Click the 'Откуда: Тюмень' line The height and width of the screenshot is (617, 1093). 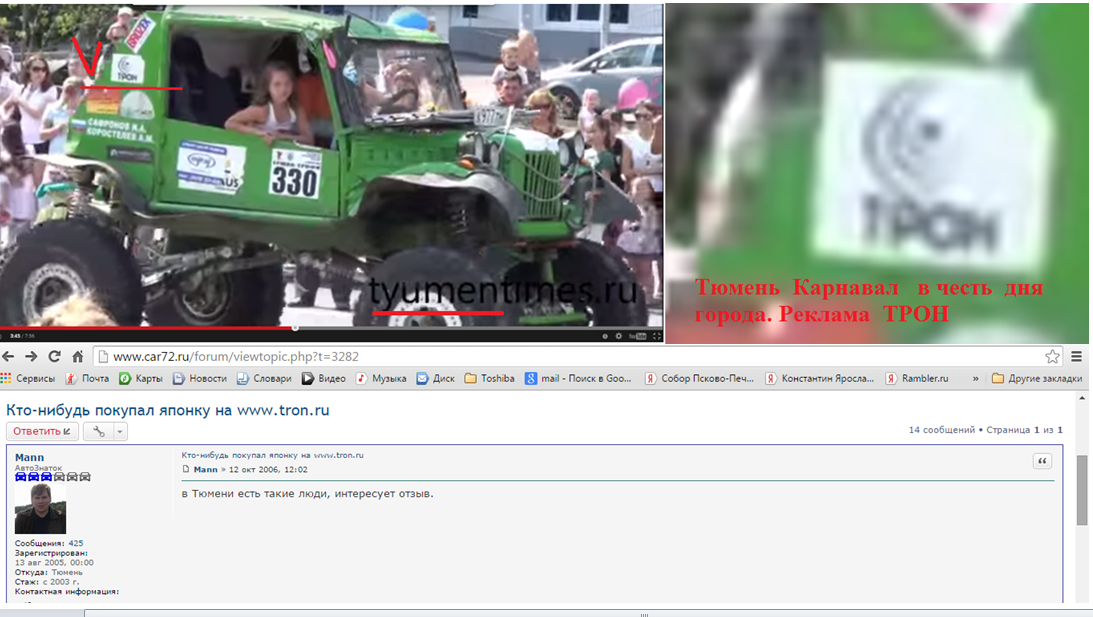[49, 572]
